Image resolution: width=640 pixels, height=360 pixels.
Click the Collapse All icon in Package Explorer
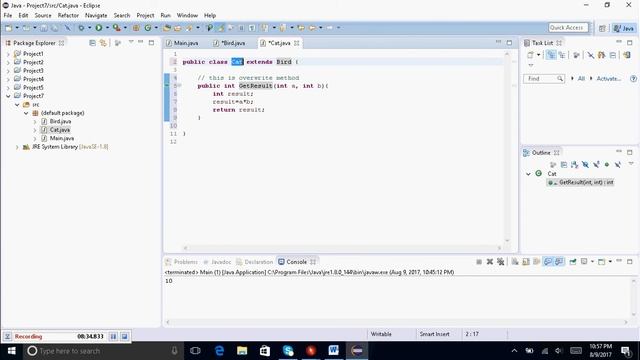(x=92, y=42)
